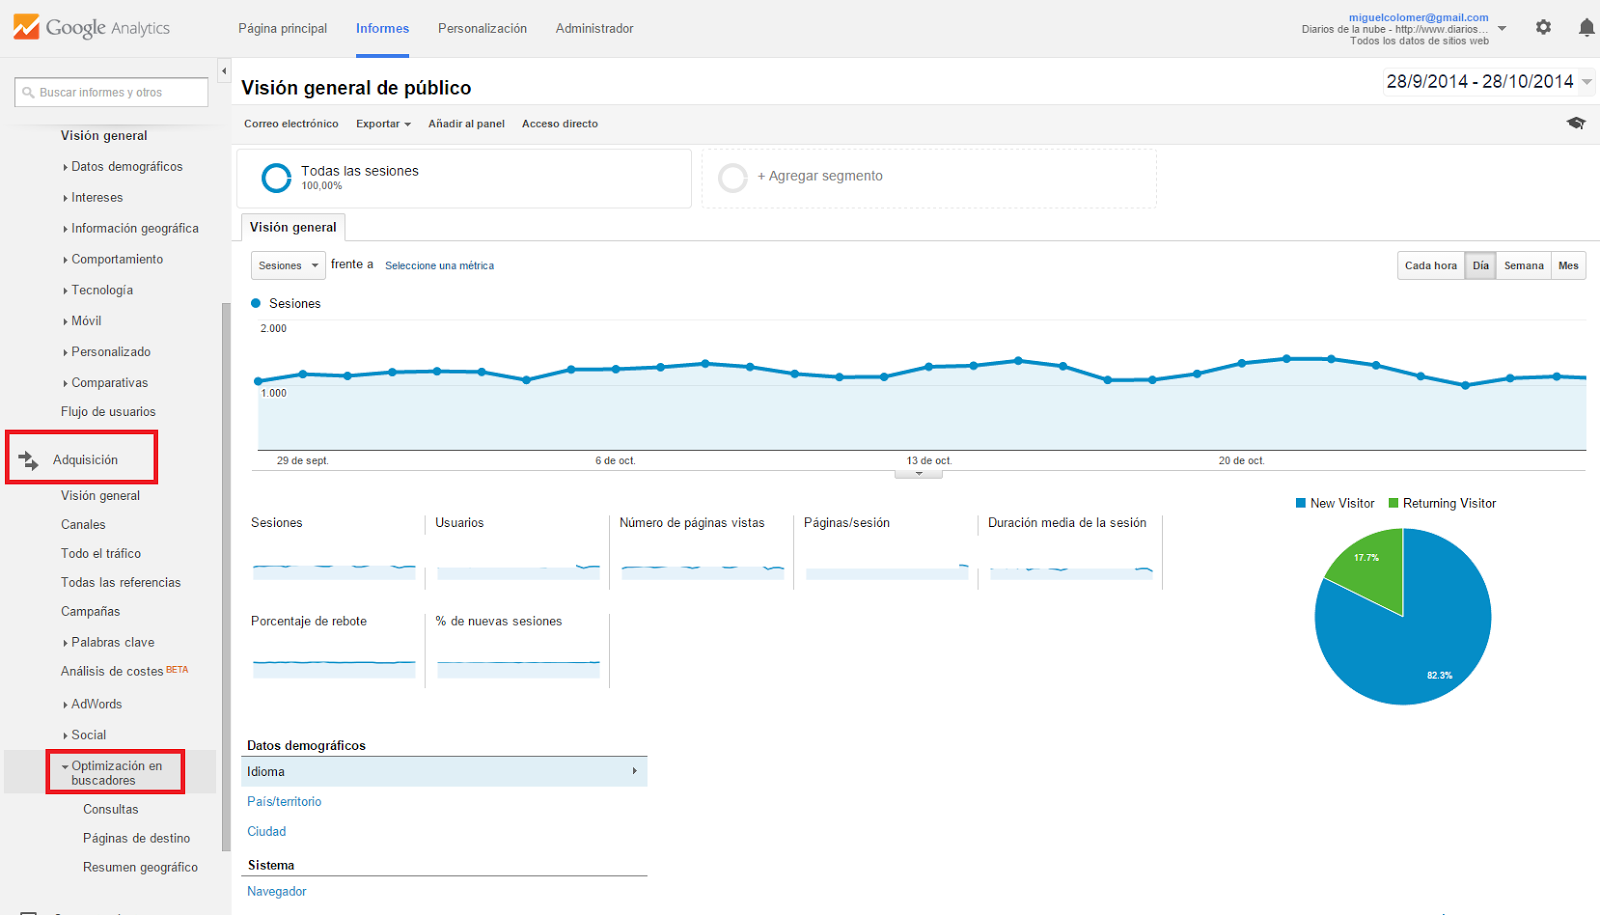Click the Seleccione una métrica link
Screen dimensions: 1600x915
(439, 266)
